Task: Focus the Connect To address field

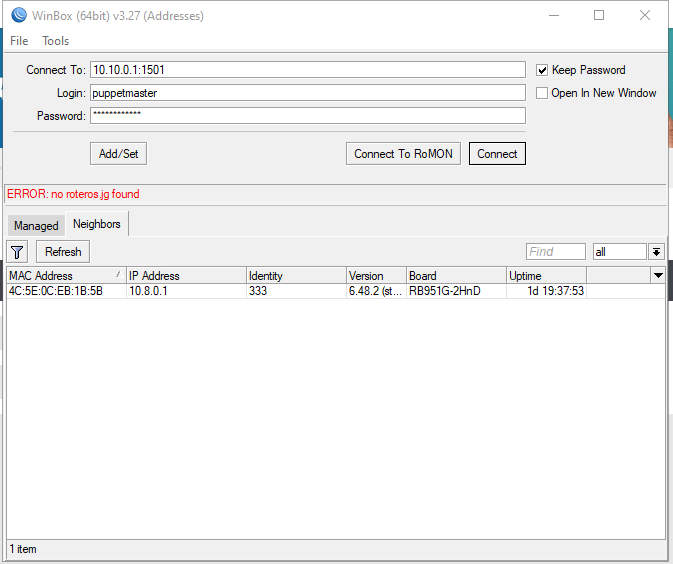Action: tap(308, 70)
